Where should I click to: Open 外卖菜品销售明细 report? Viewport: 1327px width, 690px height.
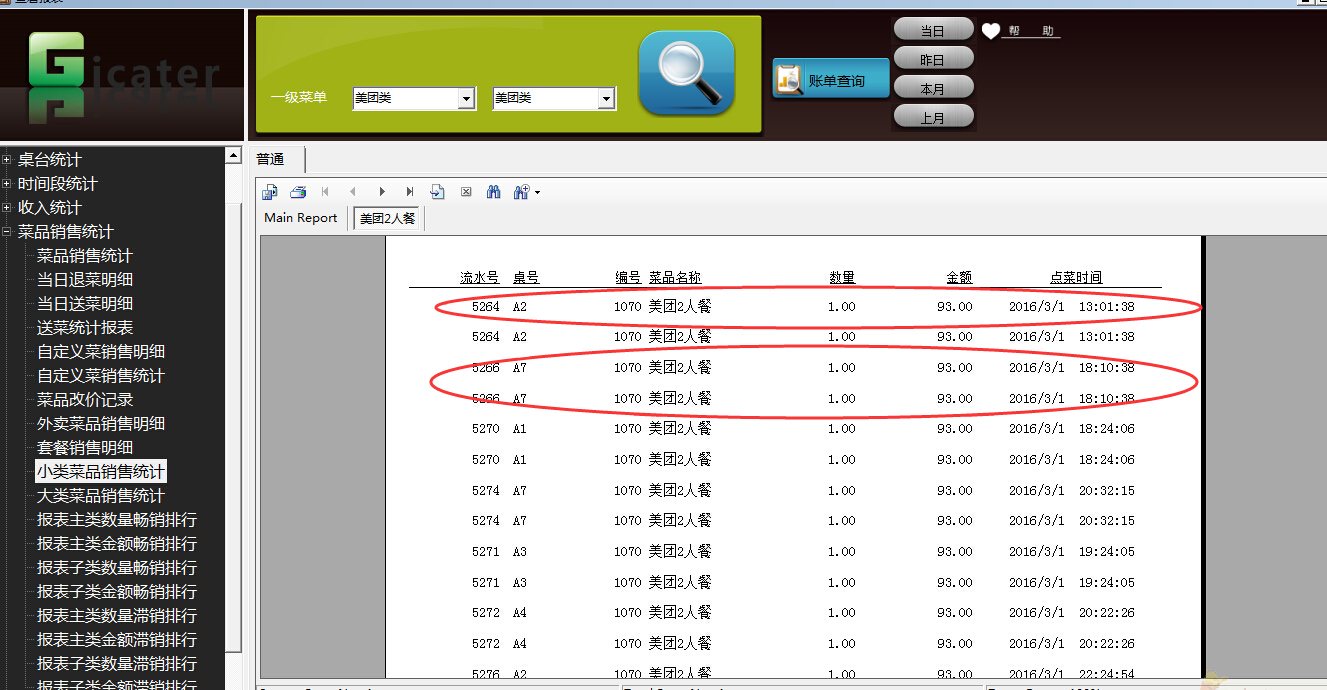coord(101,424)
